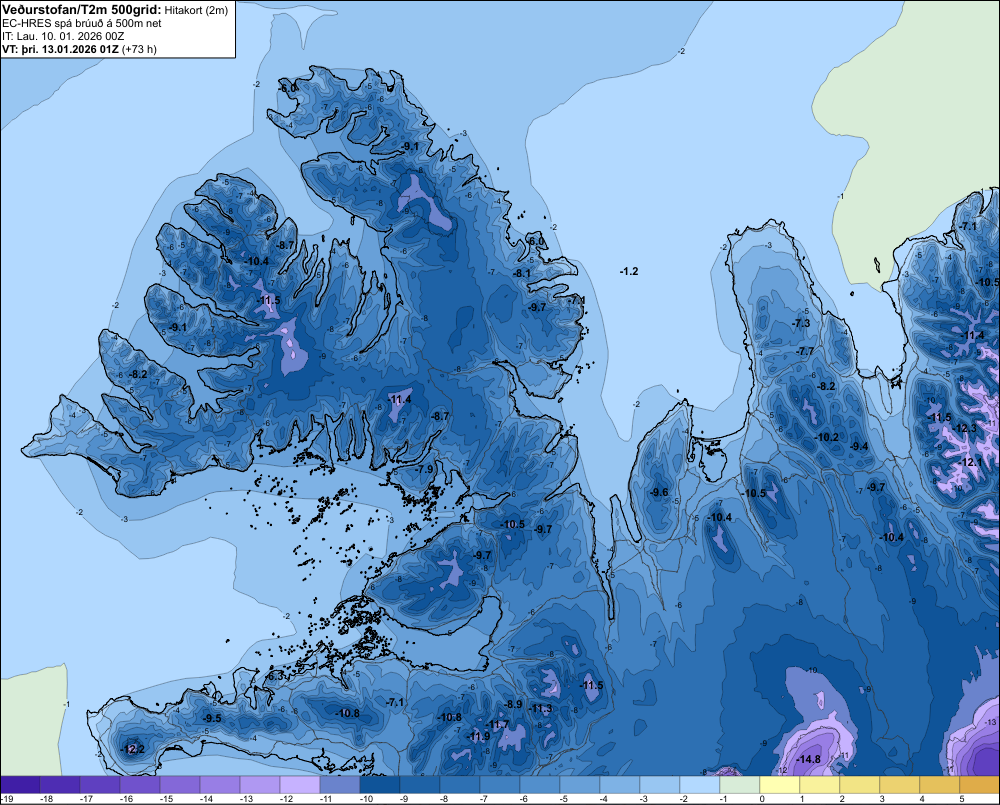Click the -19 legend scale label
This screenshot has height=805, width=1000.
point(6,799)
